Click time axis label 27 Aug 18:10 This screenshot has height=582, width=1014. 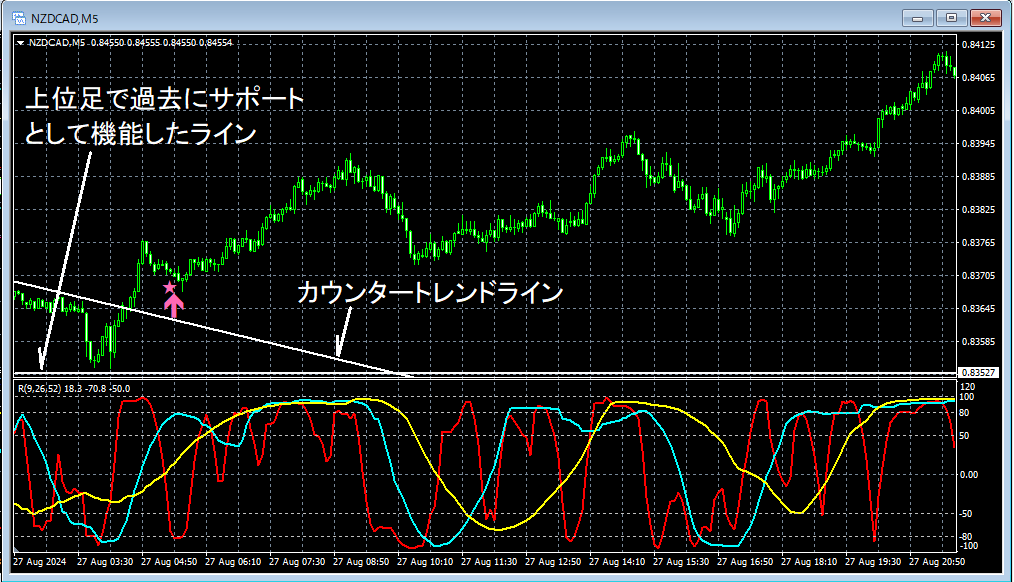click(x=809, y=562)
